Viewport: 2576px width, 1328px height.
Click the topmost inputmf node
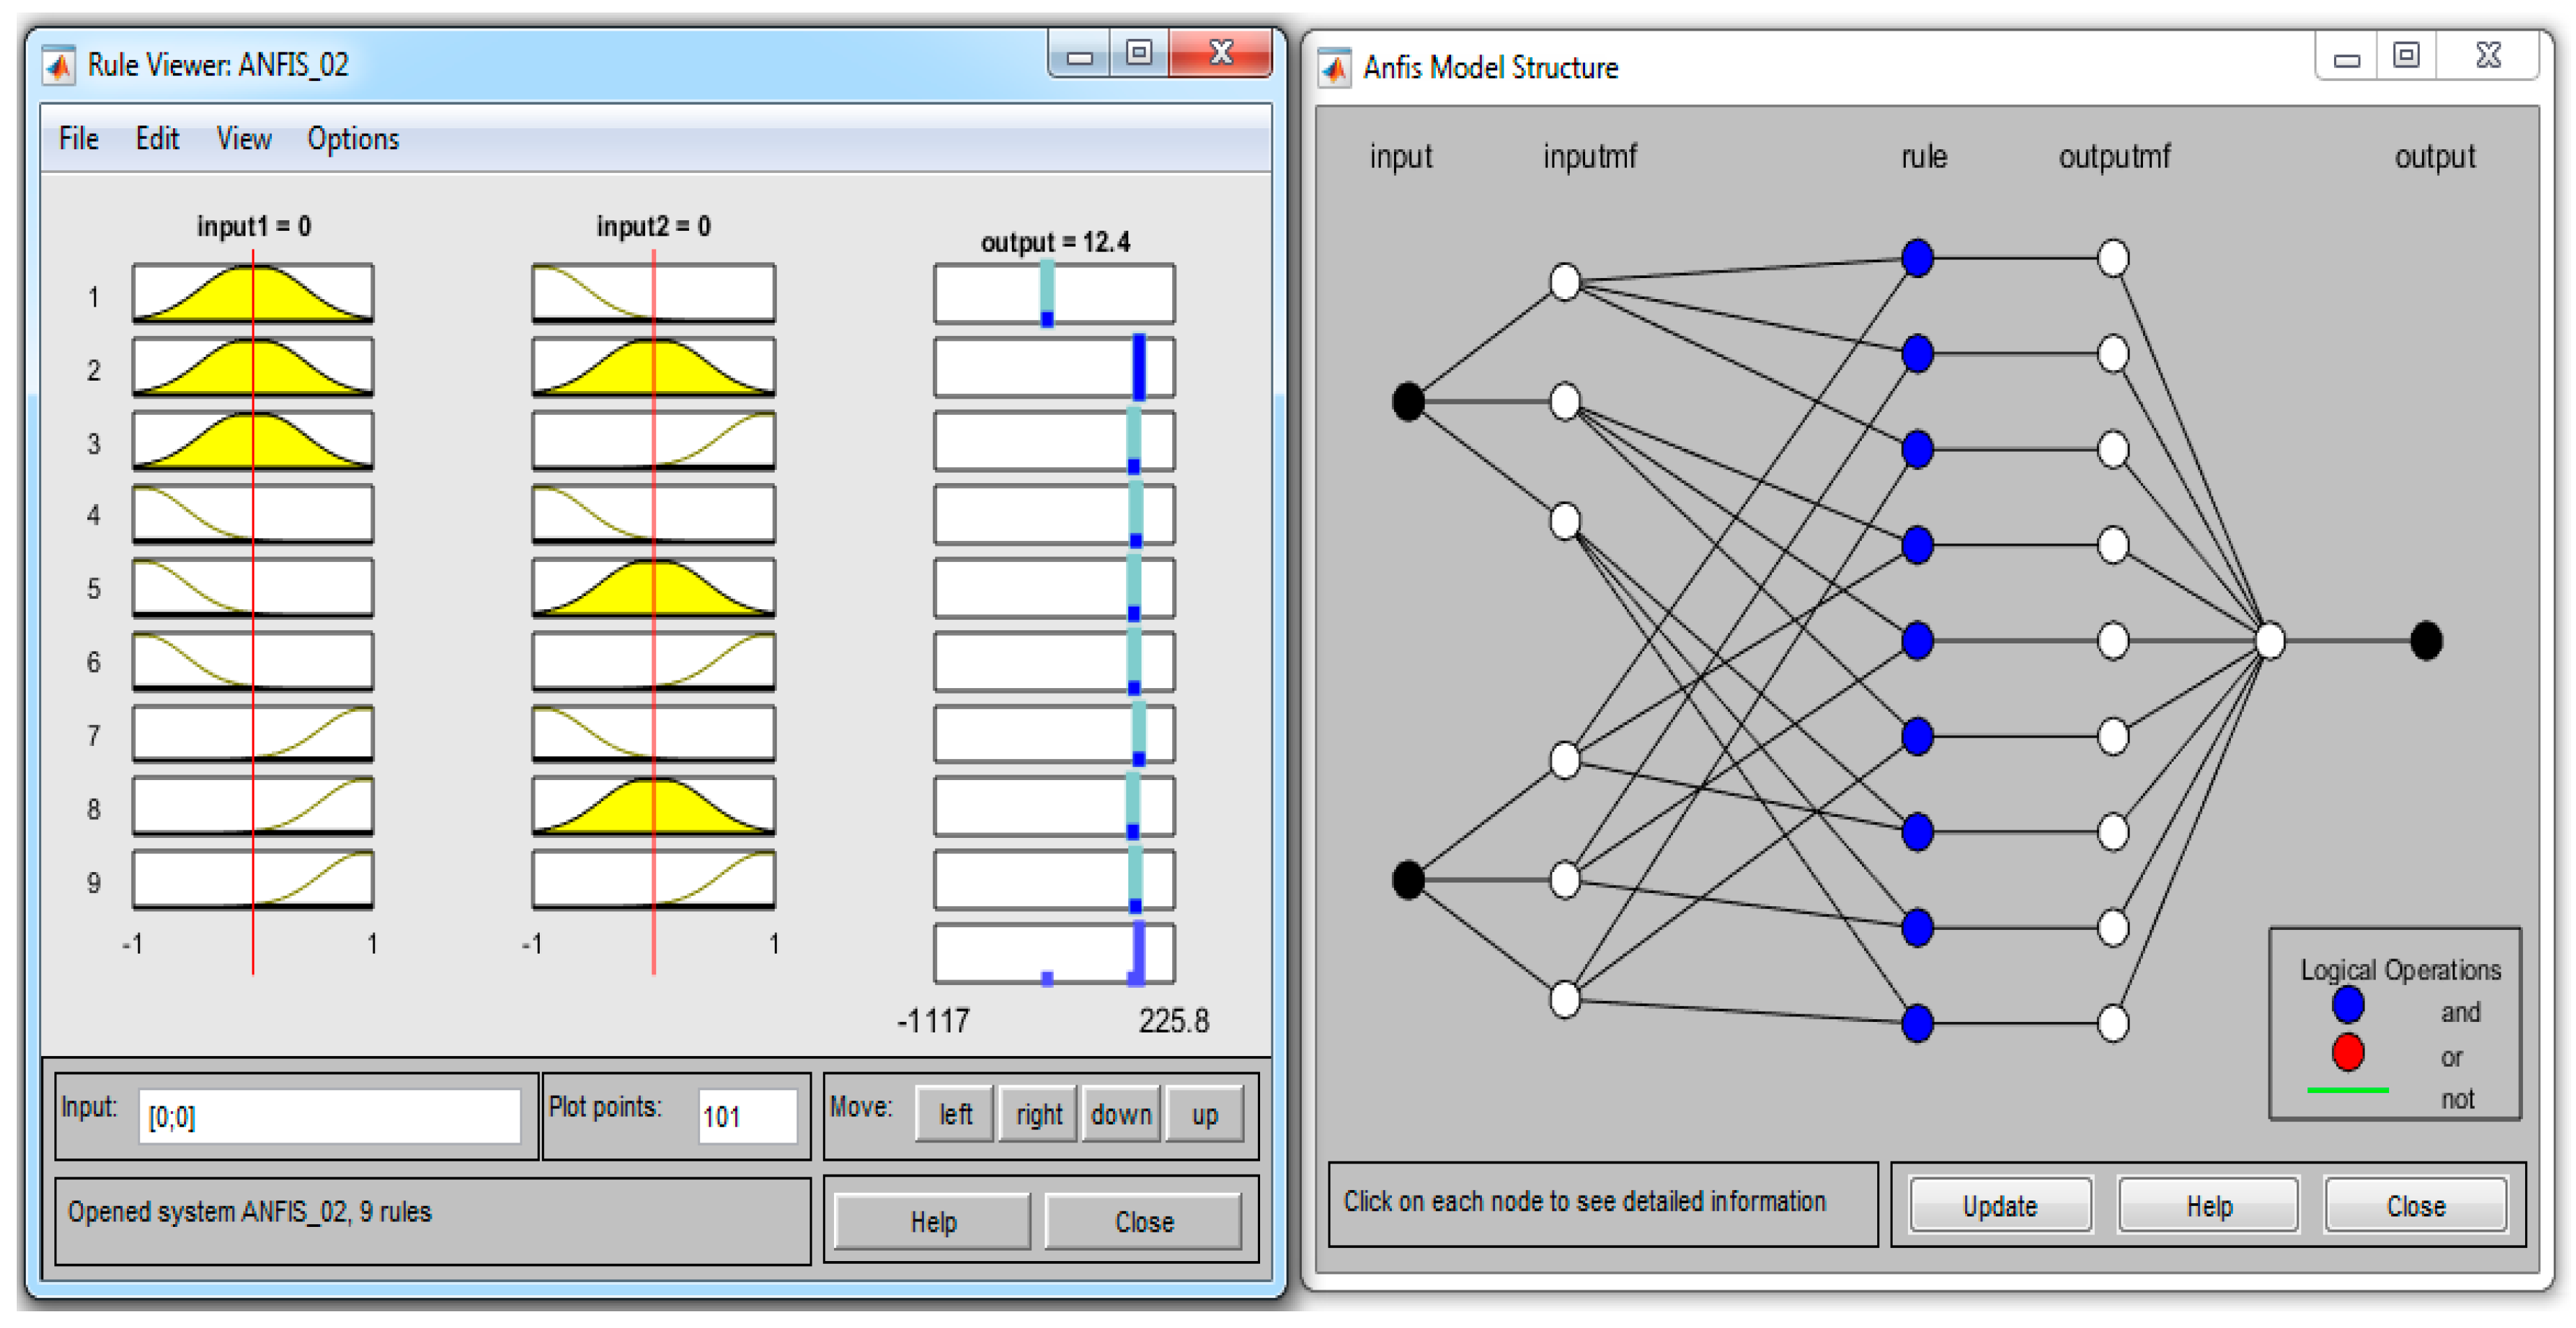(1564, 281)
